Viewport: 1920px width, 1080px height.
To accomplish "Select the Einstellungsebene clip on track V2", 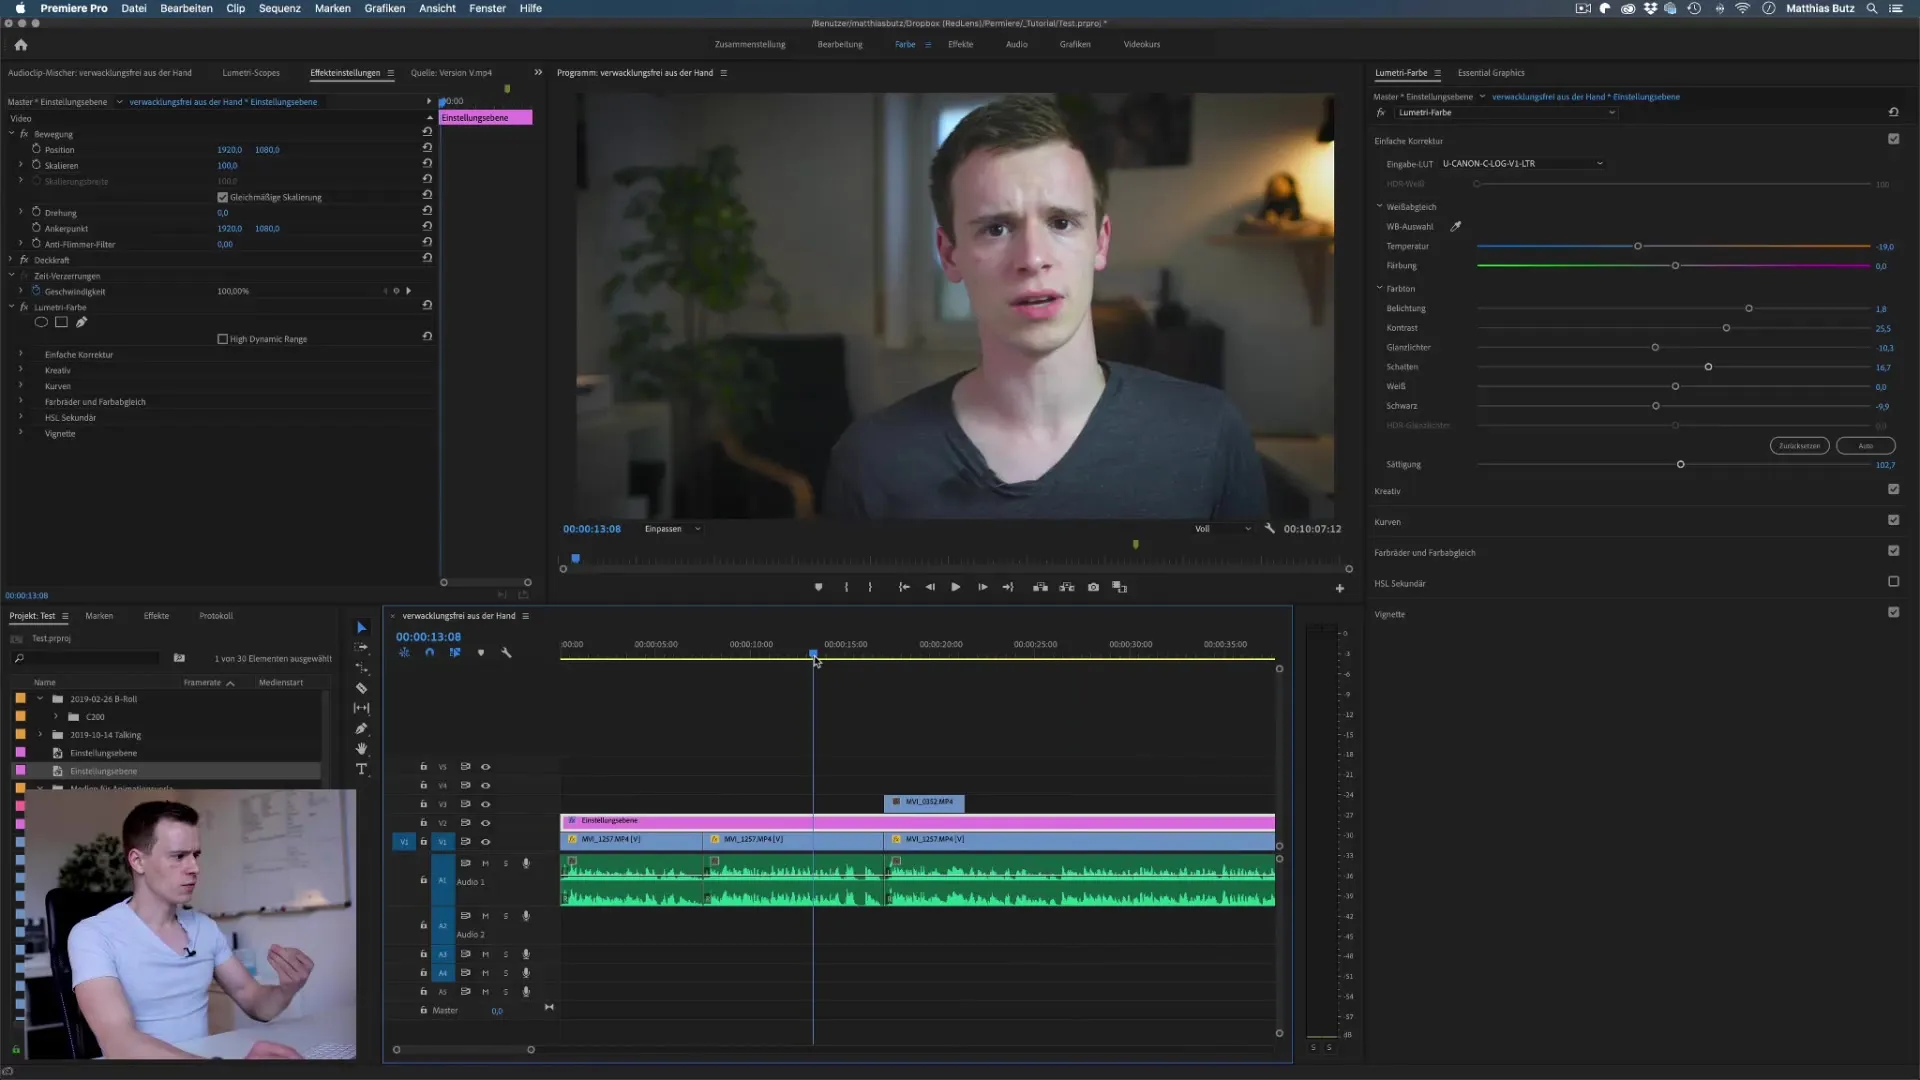I will pyautogui.click(x=917, y=821).
